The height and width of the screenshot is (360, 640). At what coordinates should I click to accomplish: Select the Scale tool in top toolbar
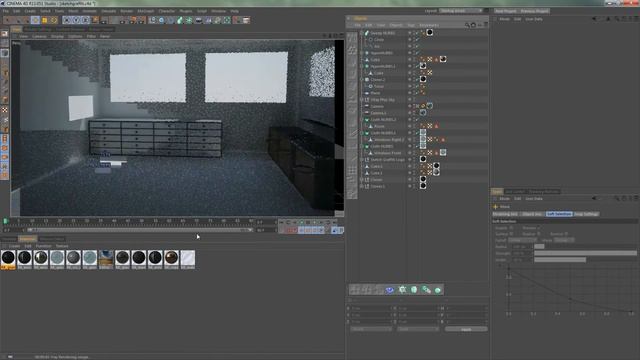click(x=44, y=20)
